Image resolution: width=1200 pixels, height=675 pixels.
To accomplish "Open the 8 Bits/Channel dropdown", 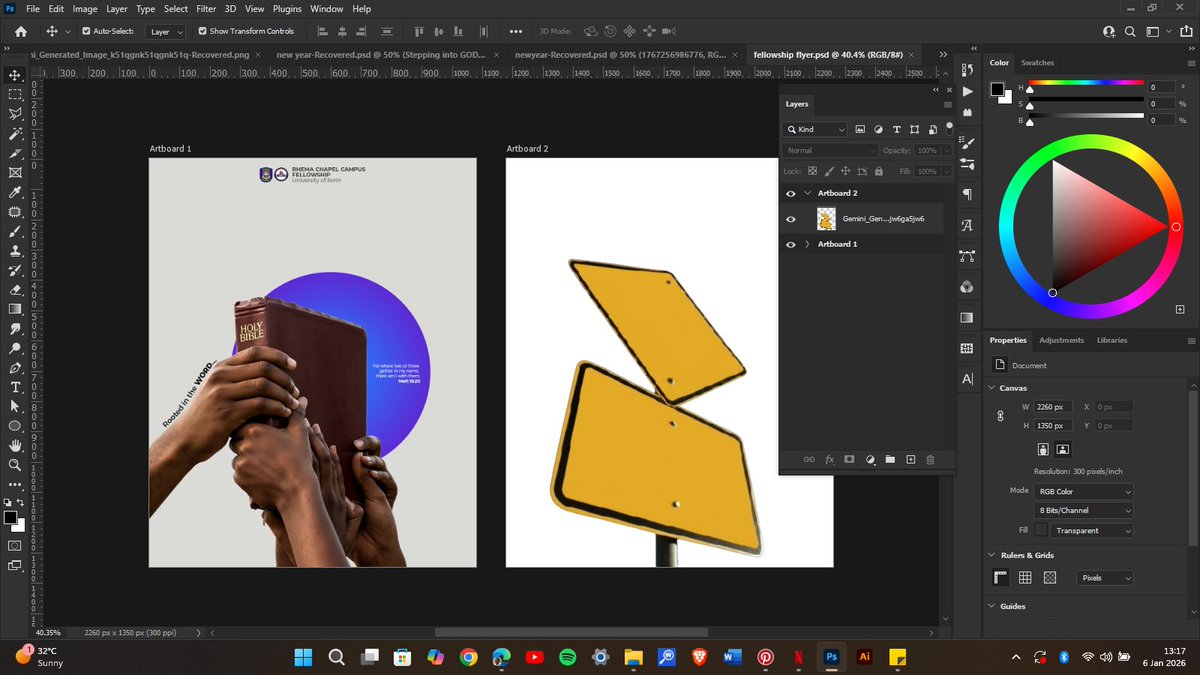I will coord(1084,510).
